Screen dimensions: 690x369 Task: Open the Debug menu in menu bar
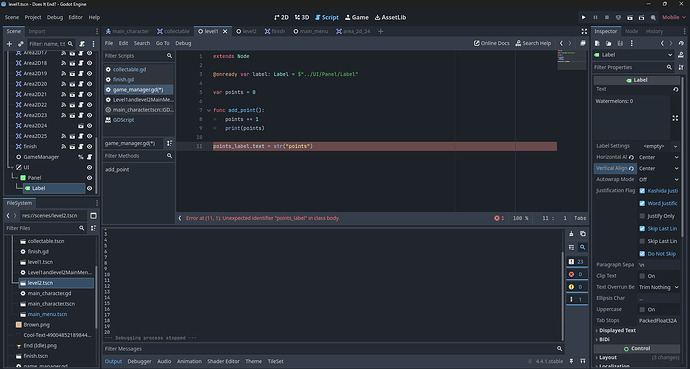pyautogui.click(x=55, y=18)
